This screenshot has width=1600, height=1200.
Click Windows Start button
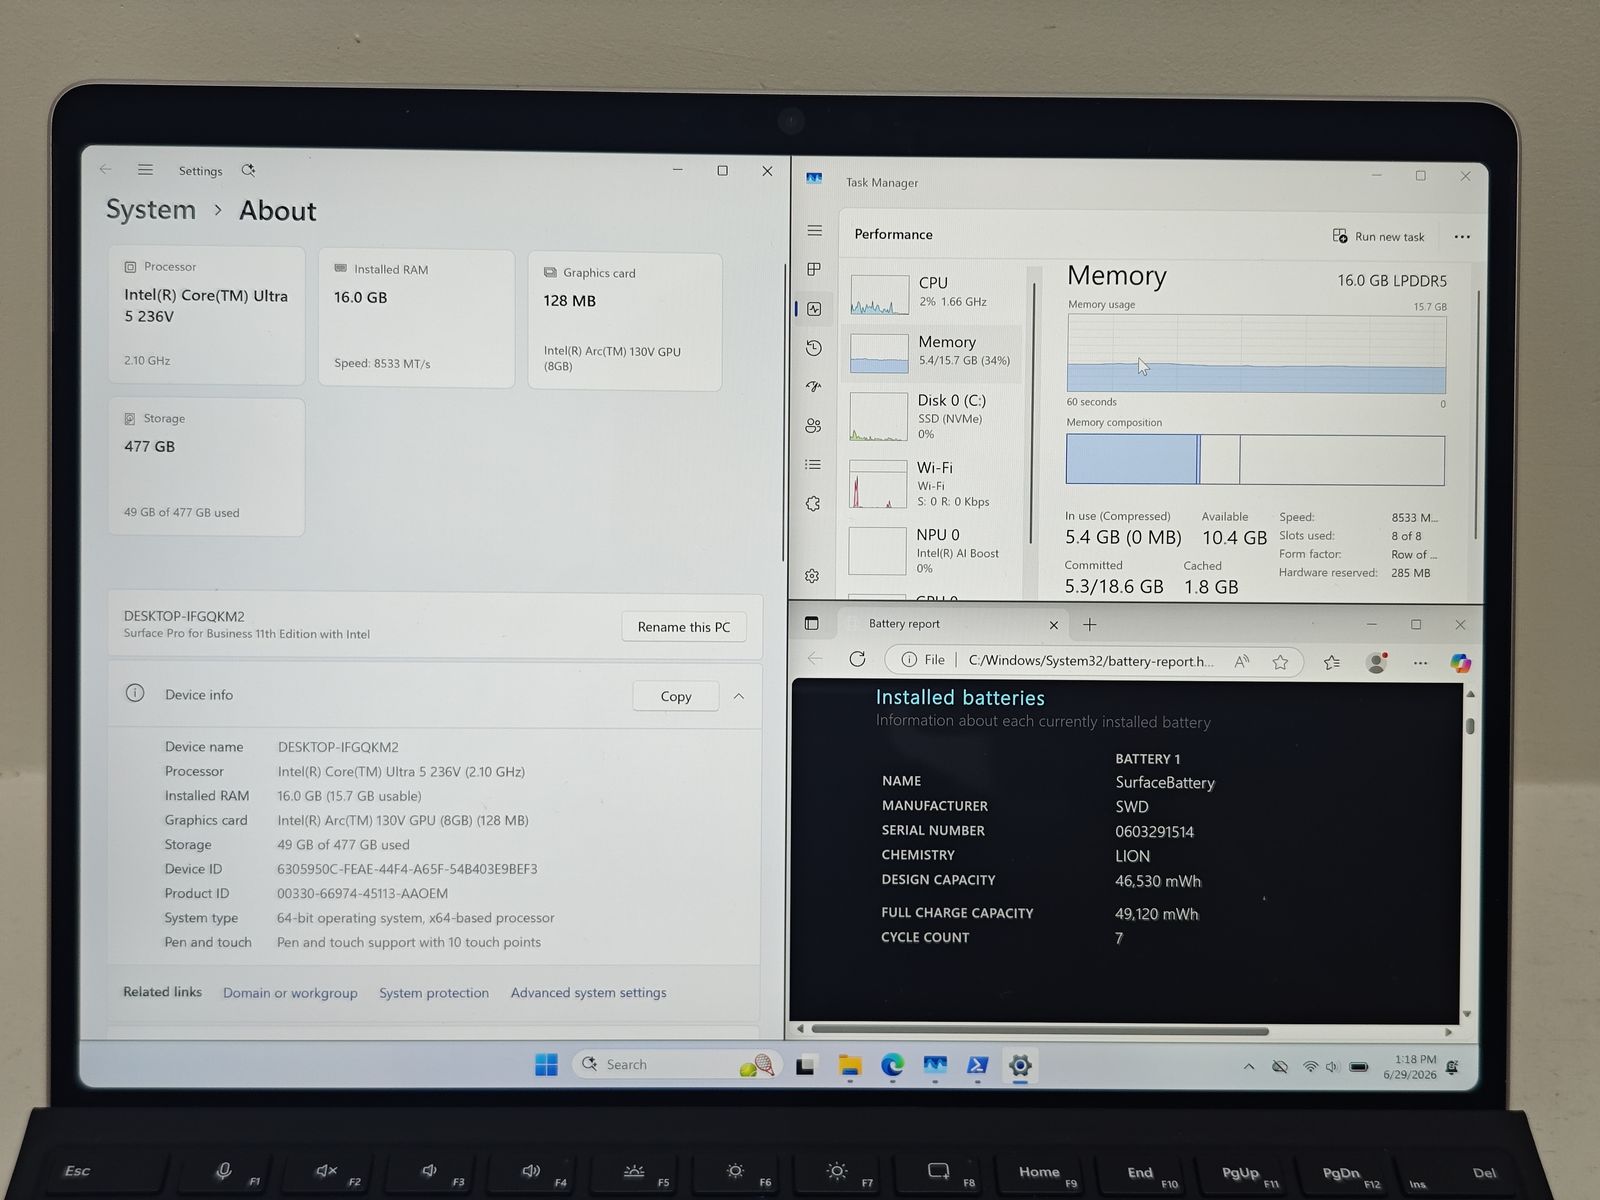(x=546, y=1065)
